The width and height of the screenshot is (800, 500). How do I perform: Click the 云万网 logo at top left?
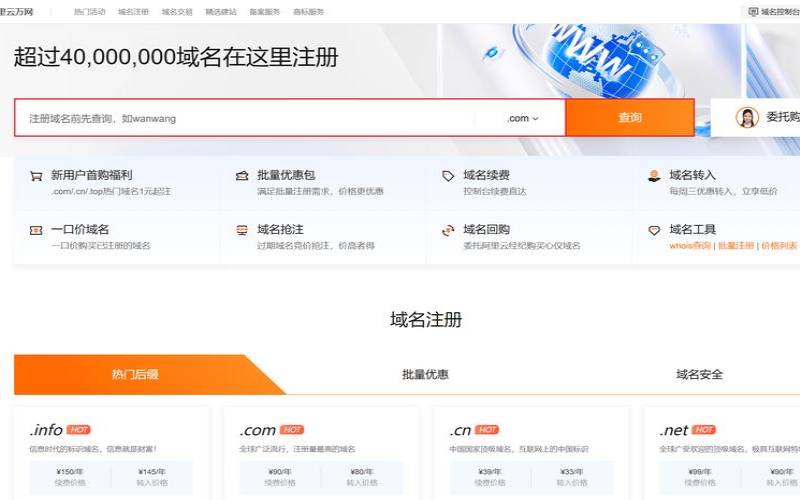click(16, 12)
